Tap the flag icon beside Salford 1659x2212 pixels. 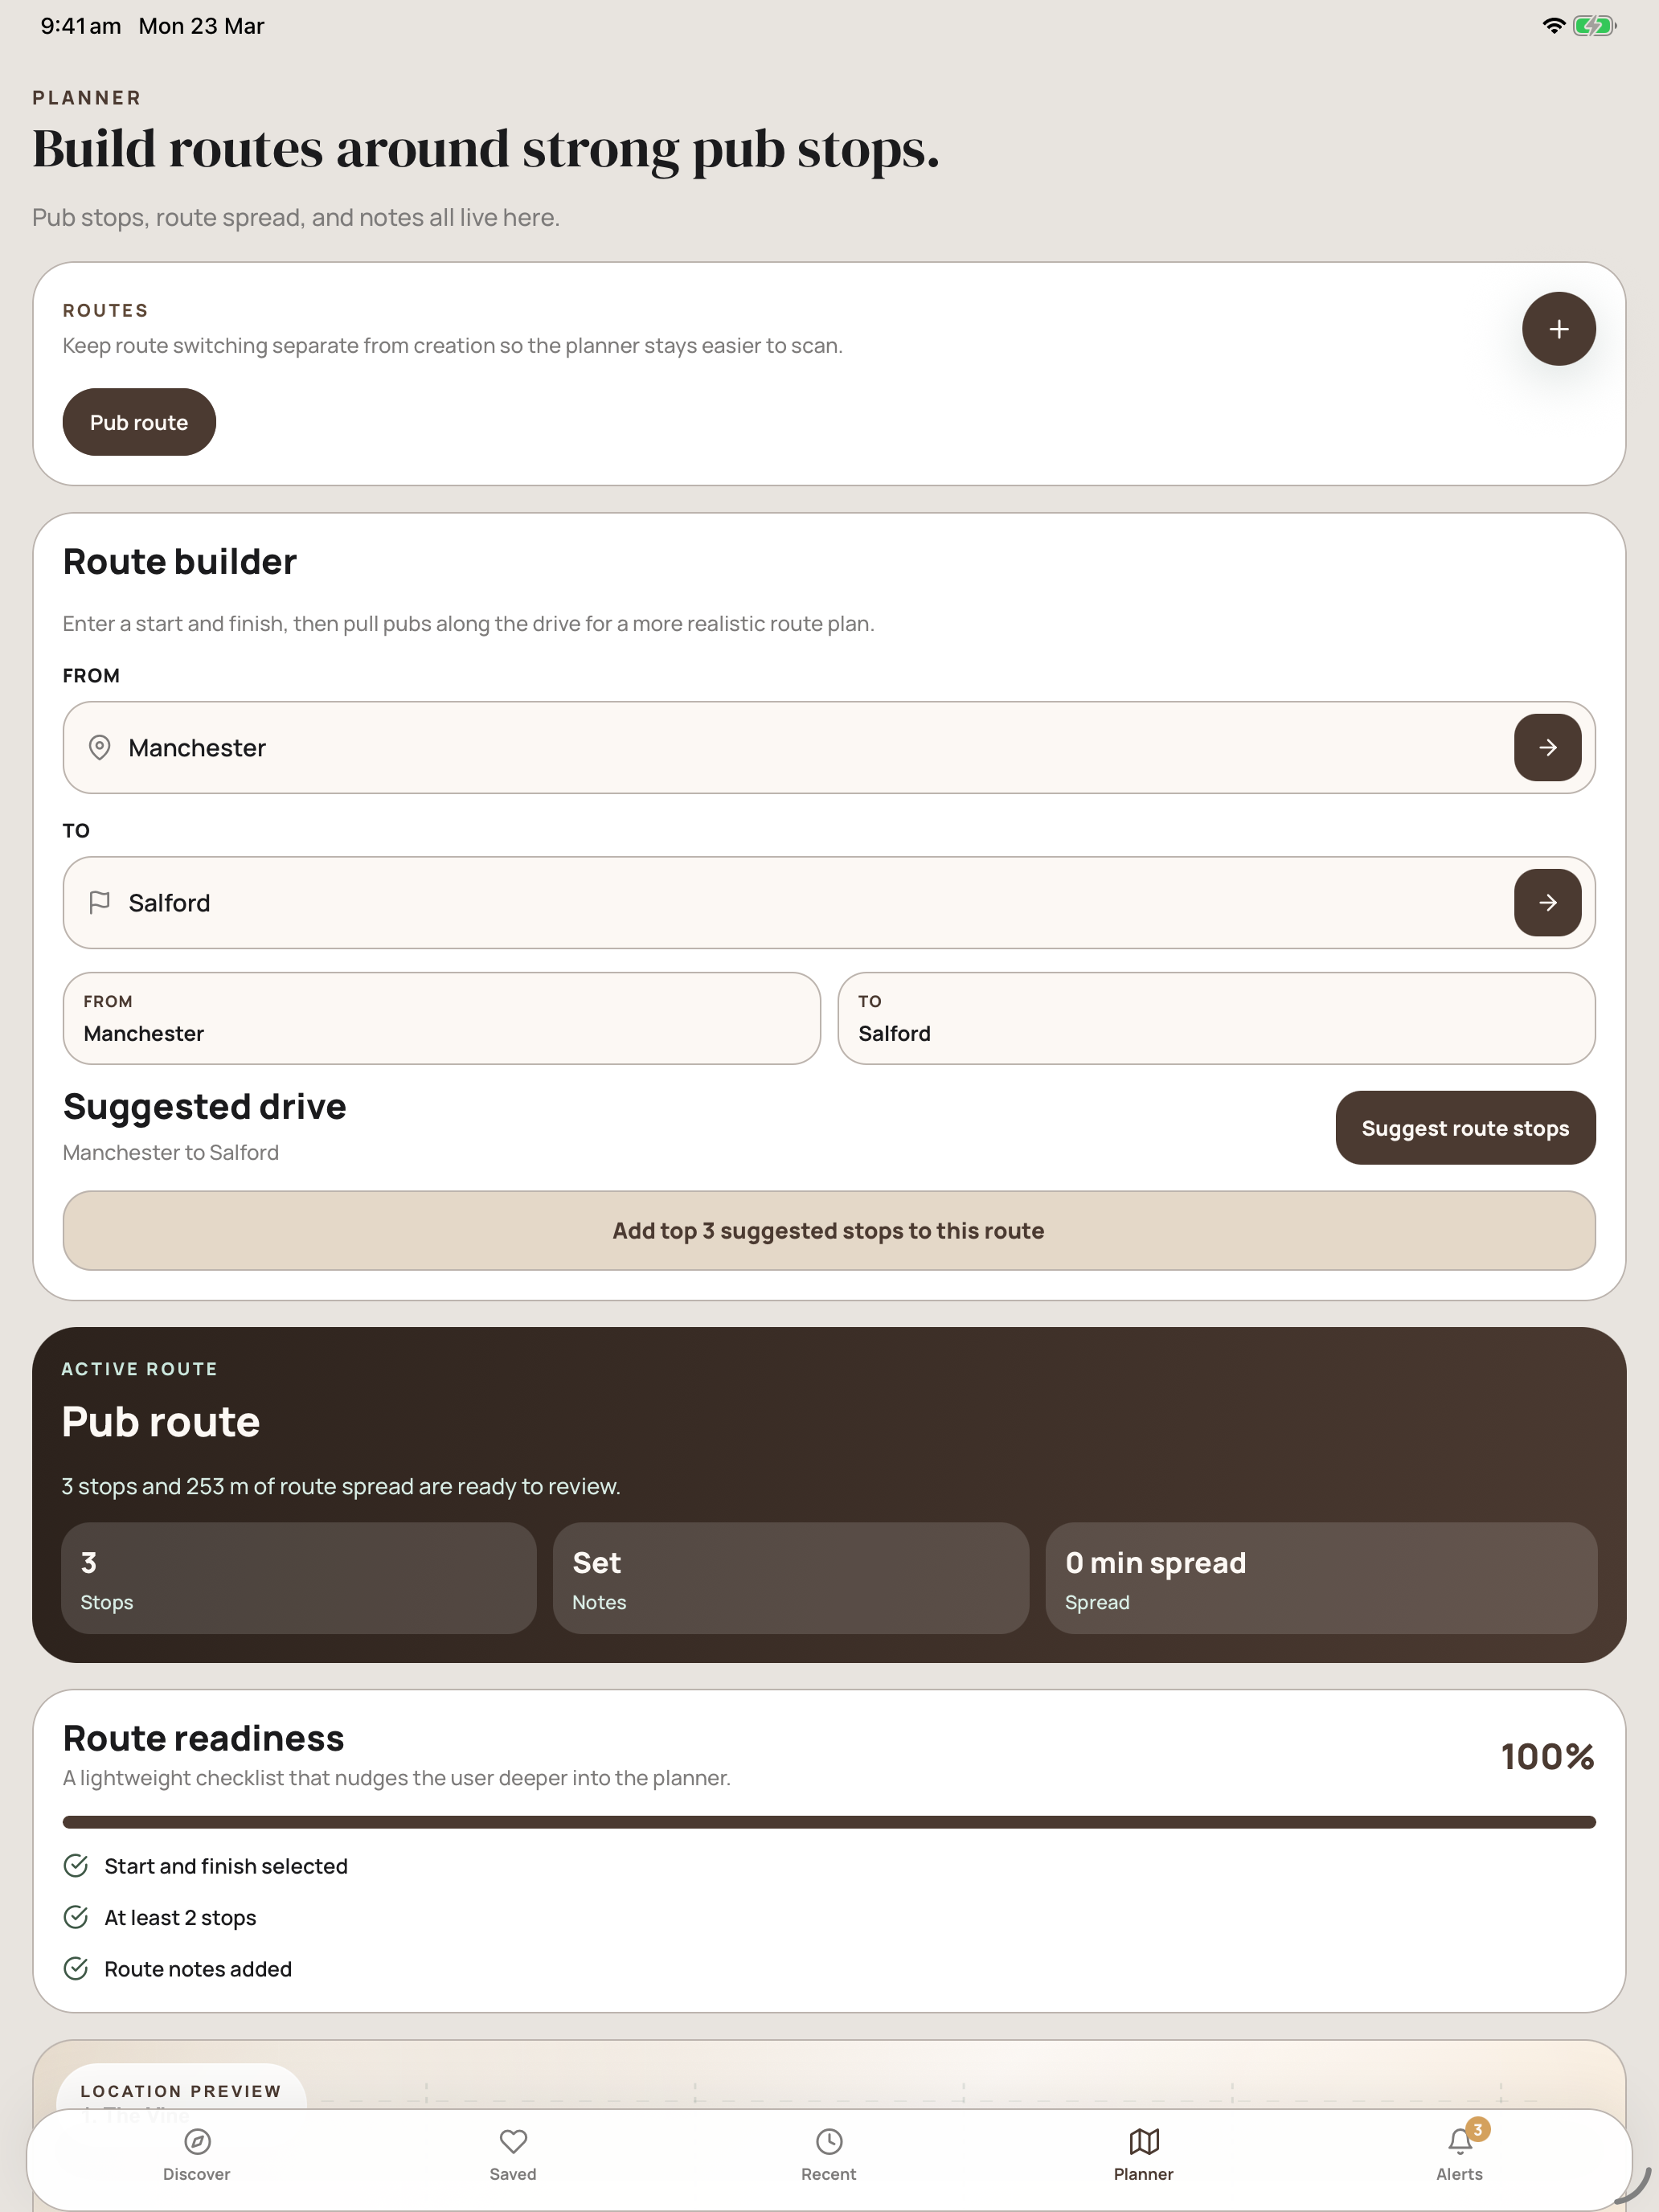(99, 902)
